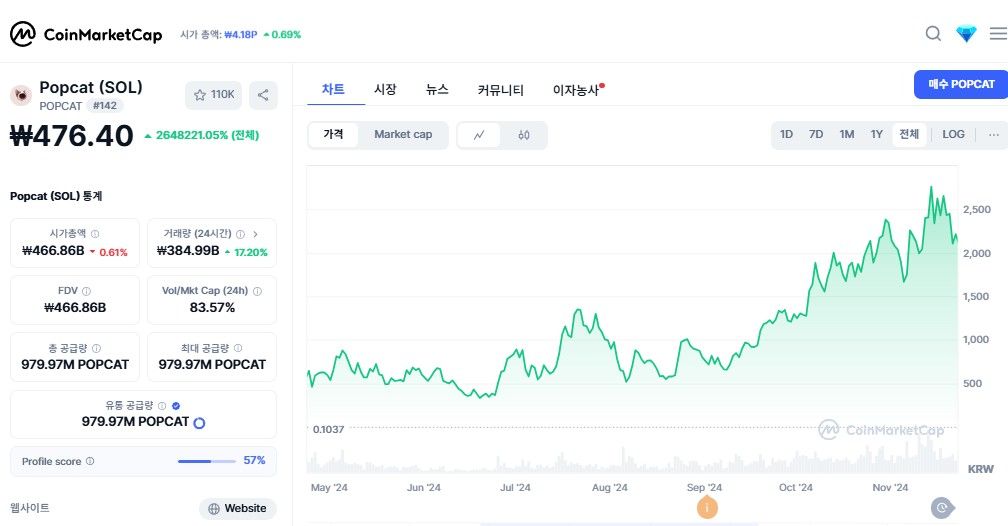Click the orange marker on the Sep '24 timeline
The image size is (1008, 526).
pos(707,508)
